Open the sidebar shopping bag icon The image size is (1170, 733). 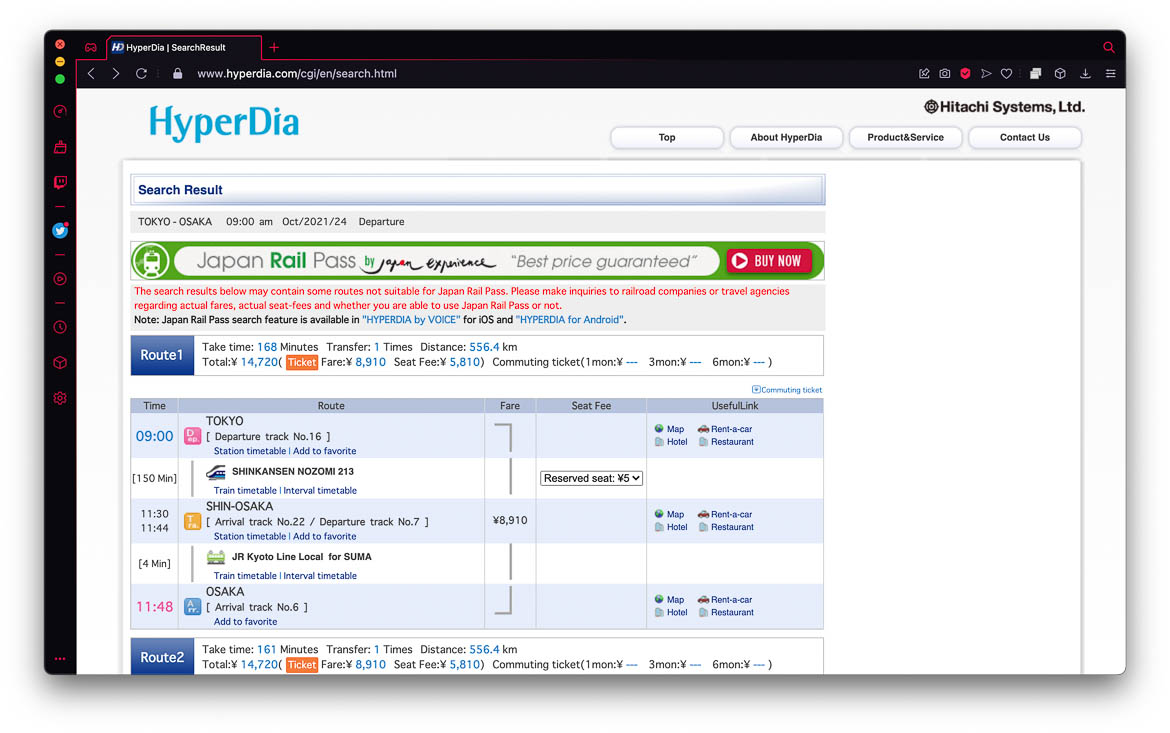(x=60, y=146)
